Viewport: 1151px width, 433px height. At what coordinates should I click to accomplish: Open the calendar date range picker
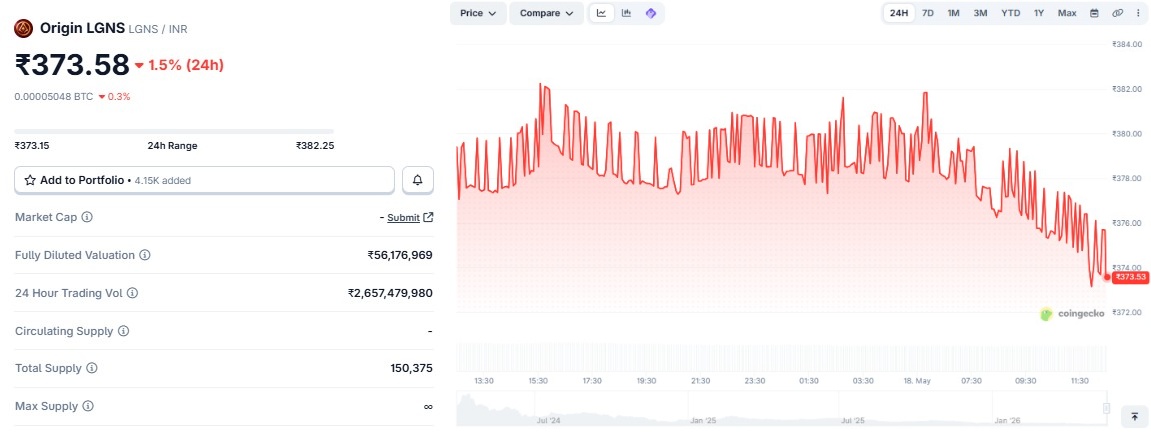(x=1094, y=13)
